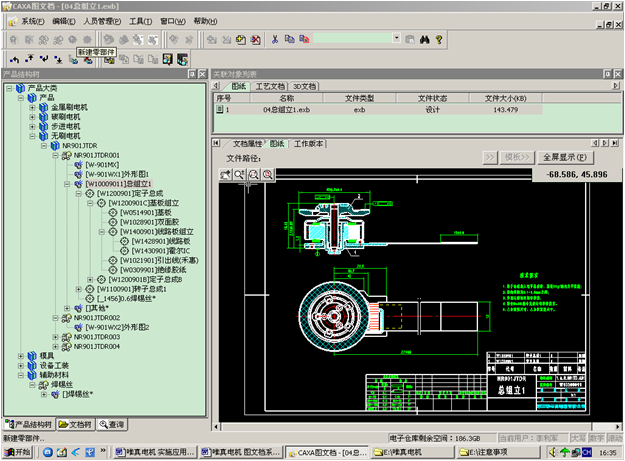The image size is (625, 461).
Task: Open the 工具 menu
Action: point(141,20)
